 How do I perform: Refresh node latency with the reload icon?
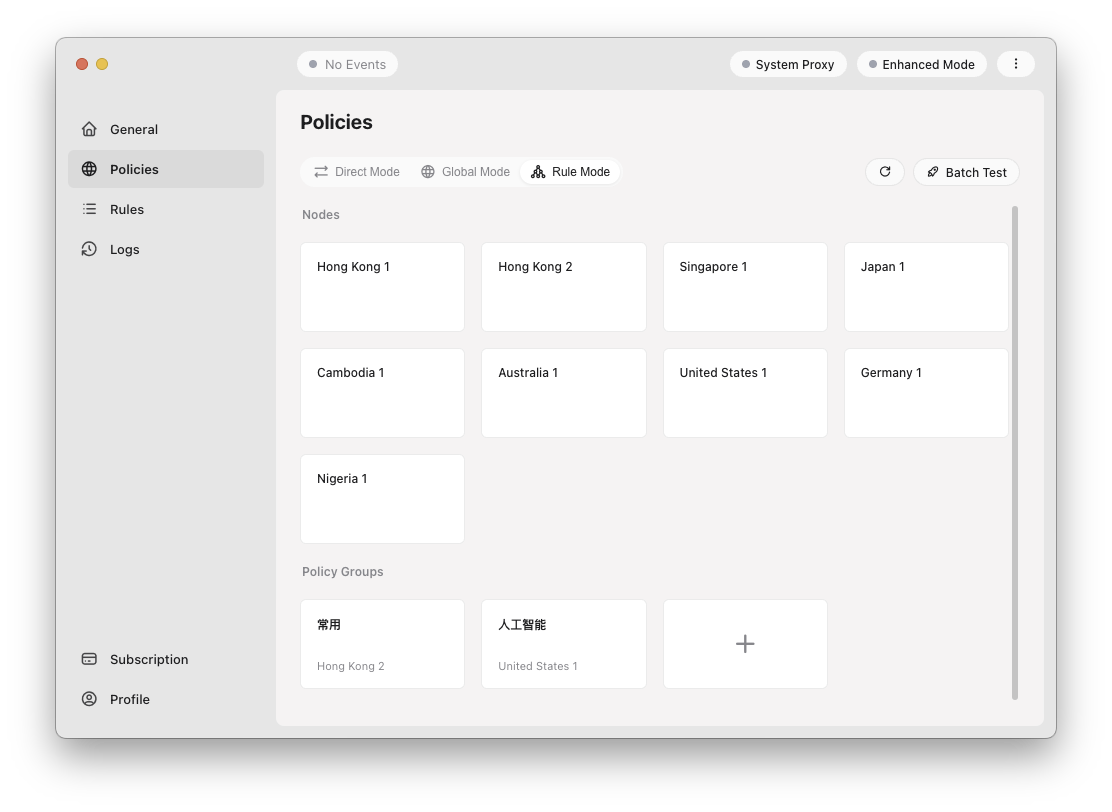(884, 171)
